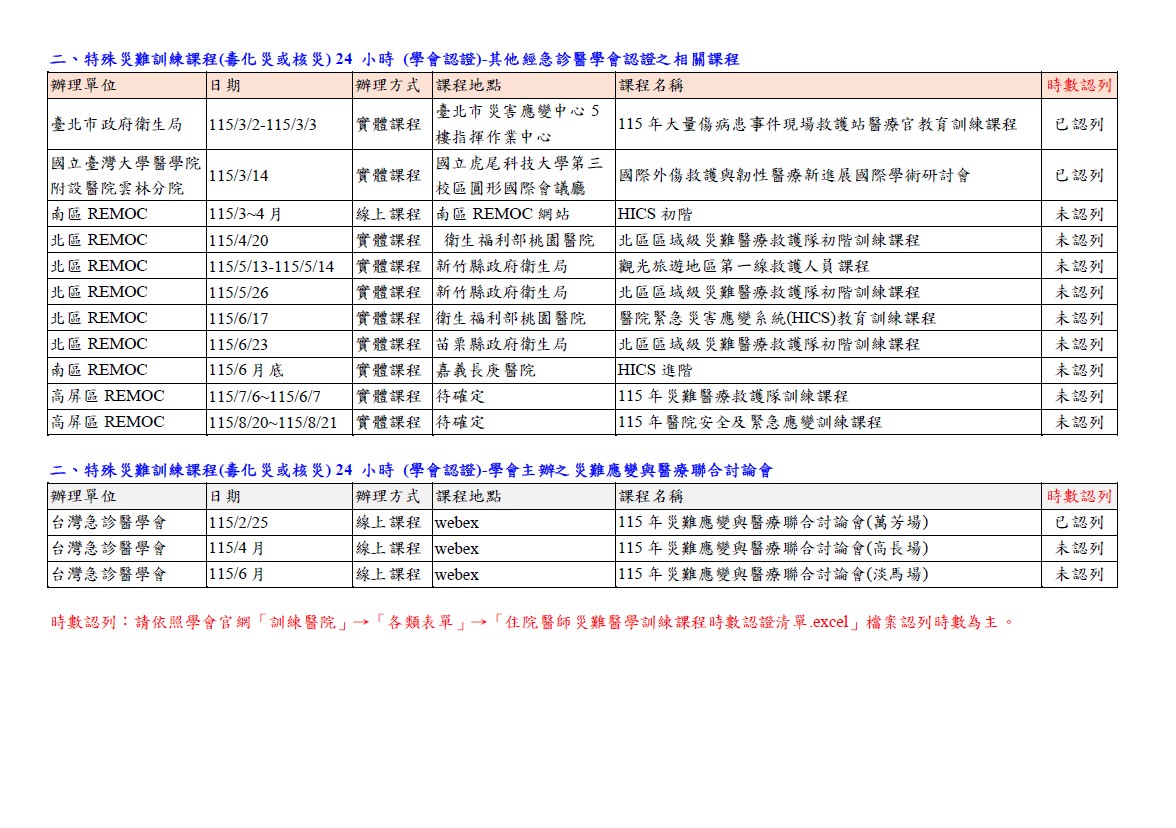
Task: Click the 觀光旅遊地區第一線救護人員課程 course name
Action: [x=743, y=266]
